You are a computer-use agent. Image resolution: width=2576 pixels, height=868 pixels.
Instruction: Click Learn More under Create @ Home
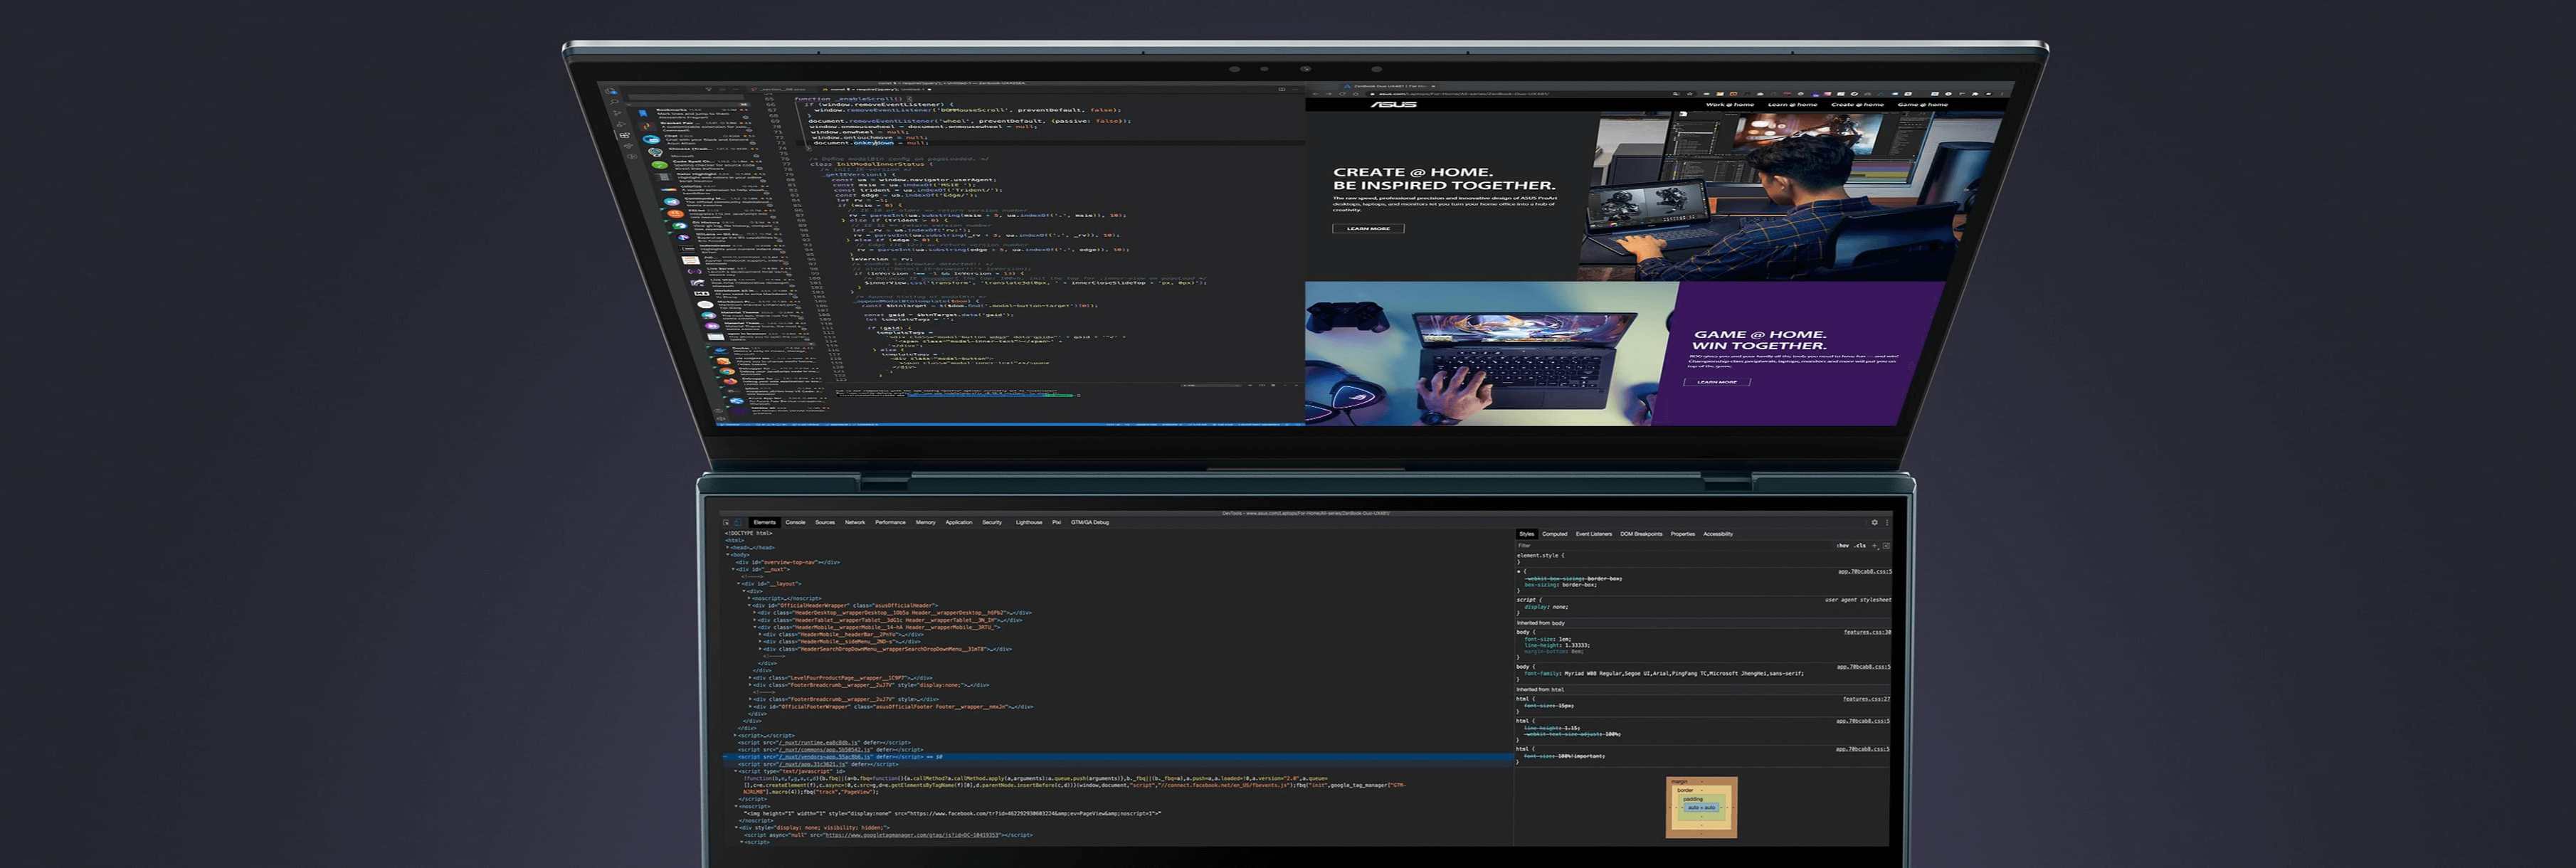[x=1368, y=228]
